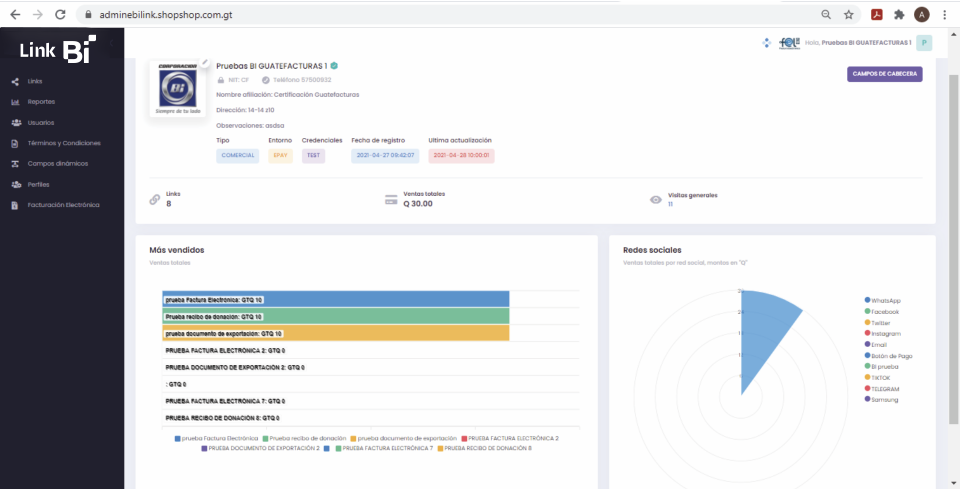Click the phone icon beside Teléfono
Screen dimensions: 962x489
[266, 80]
